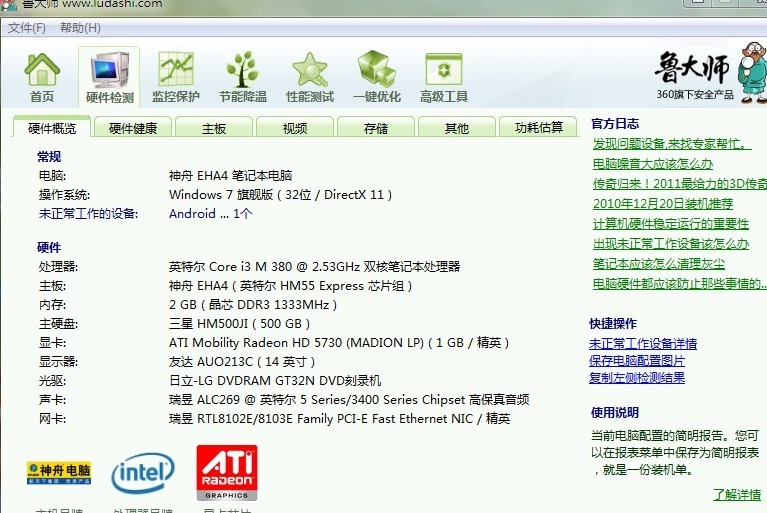
Task: Click the 快捷操作 section heading
Action: [613, 324]
